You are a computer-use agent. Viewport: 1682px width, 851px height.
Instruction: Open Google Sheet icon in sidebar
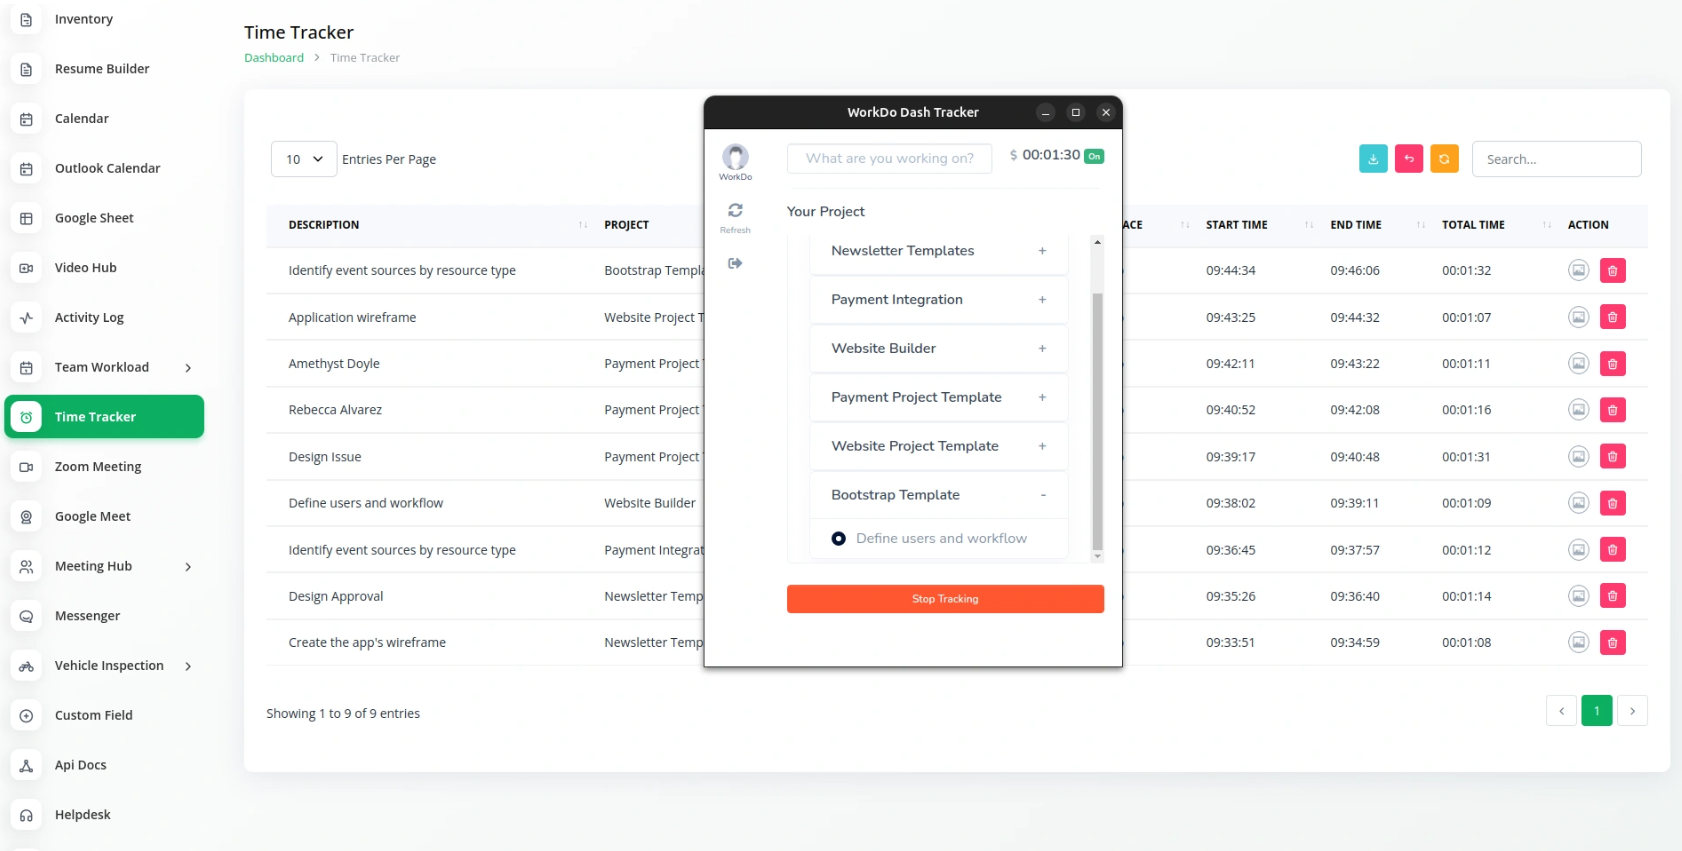26,218
